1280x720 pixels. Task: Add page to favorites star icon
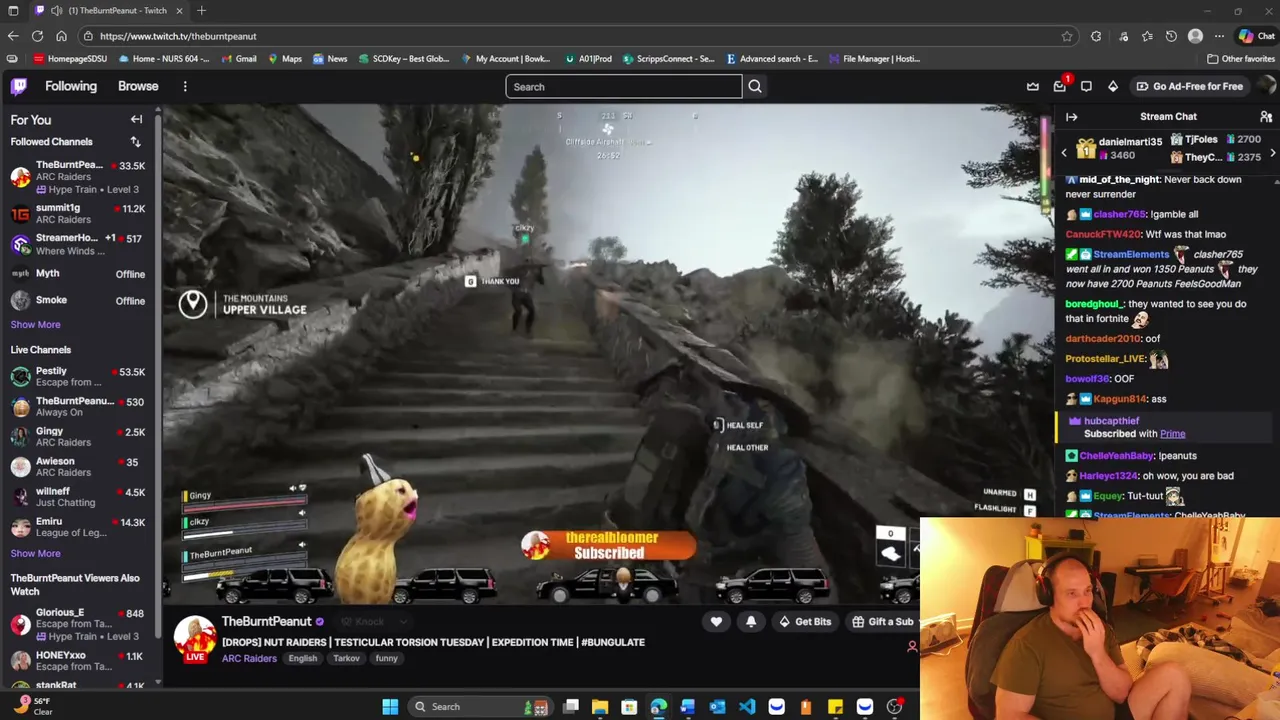click(1067, 36)
